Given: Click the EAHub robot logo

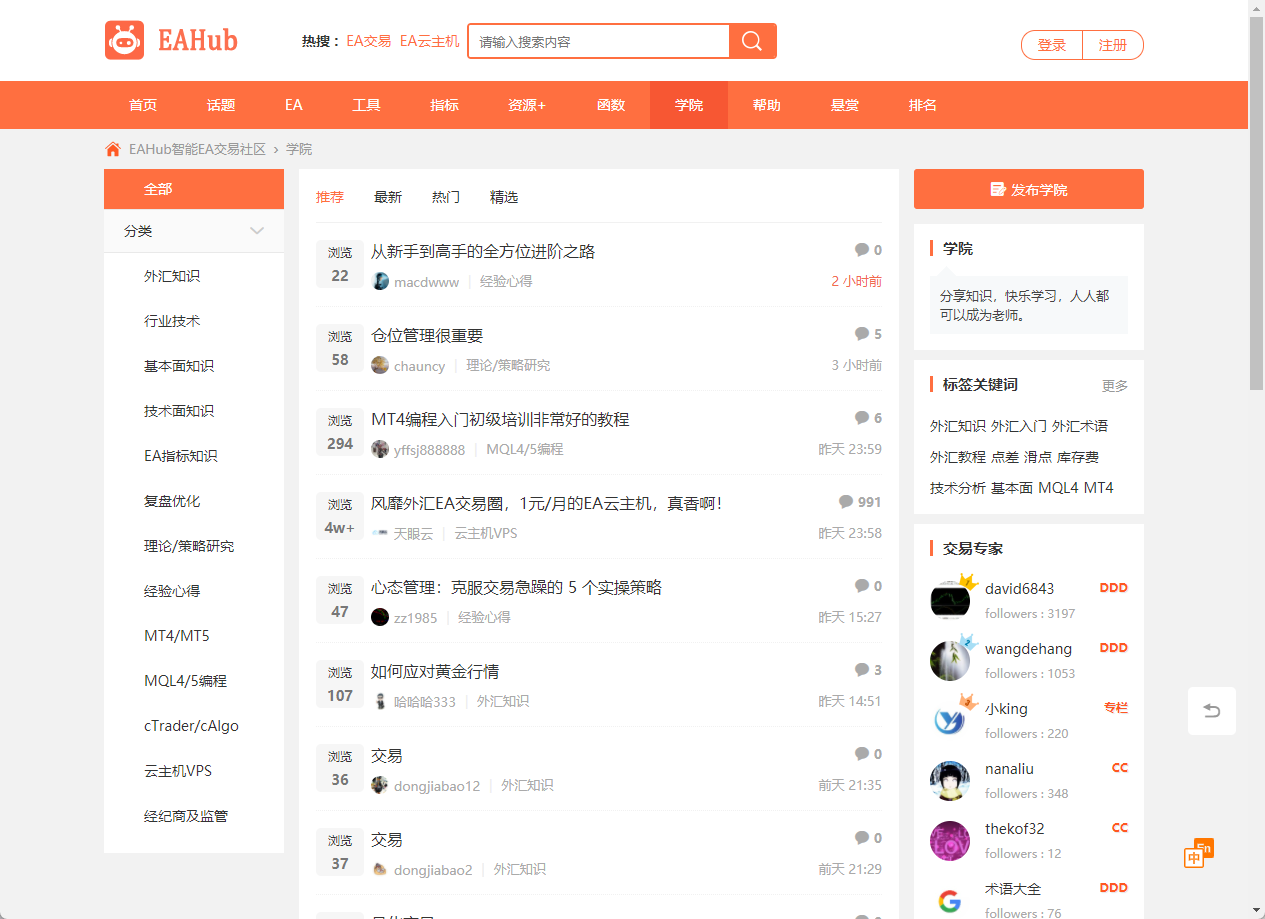Looking at the screenshot, I should 125,41.
